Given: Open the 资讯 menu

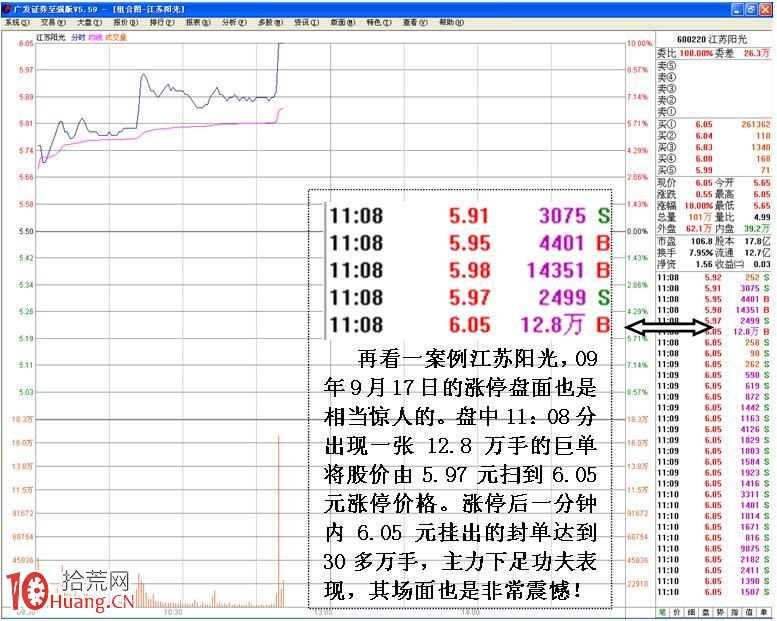Looking at the screenshot, I should tap(306, 23).
